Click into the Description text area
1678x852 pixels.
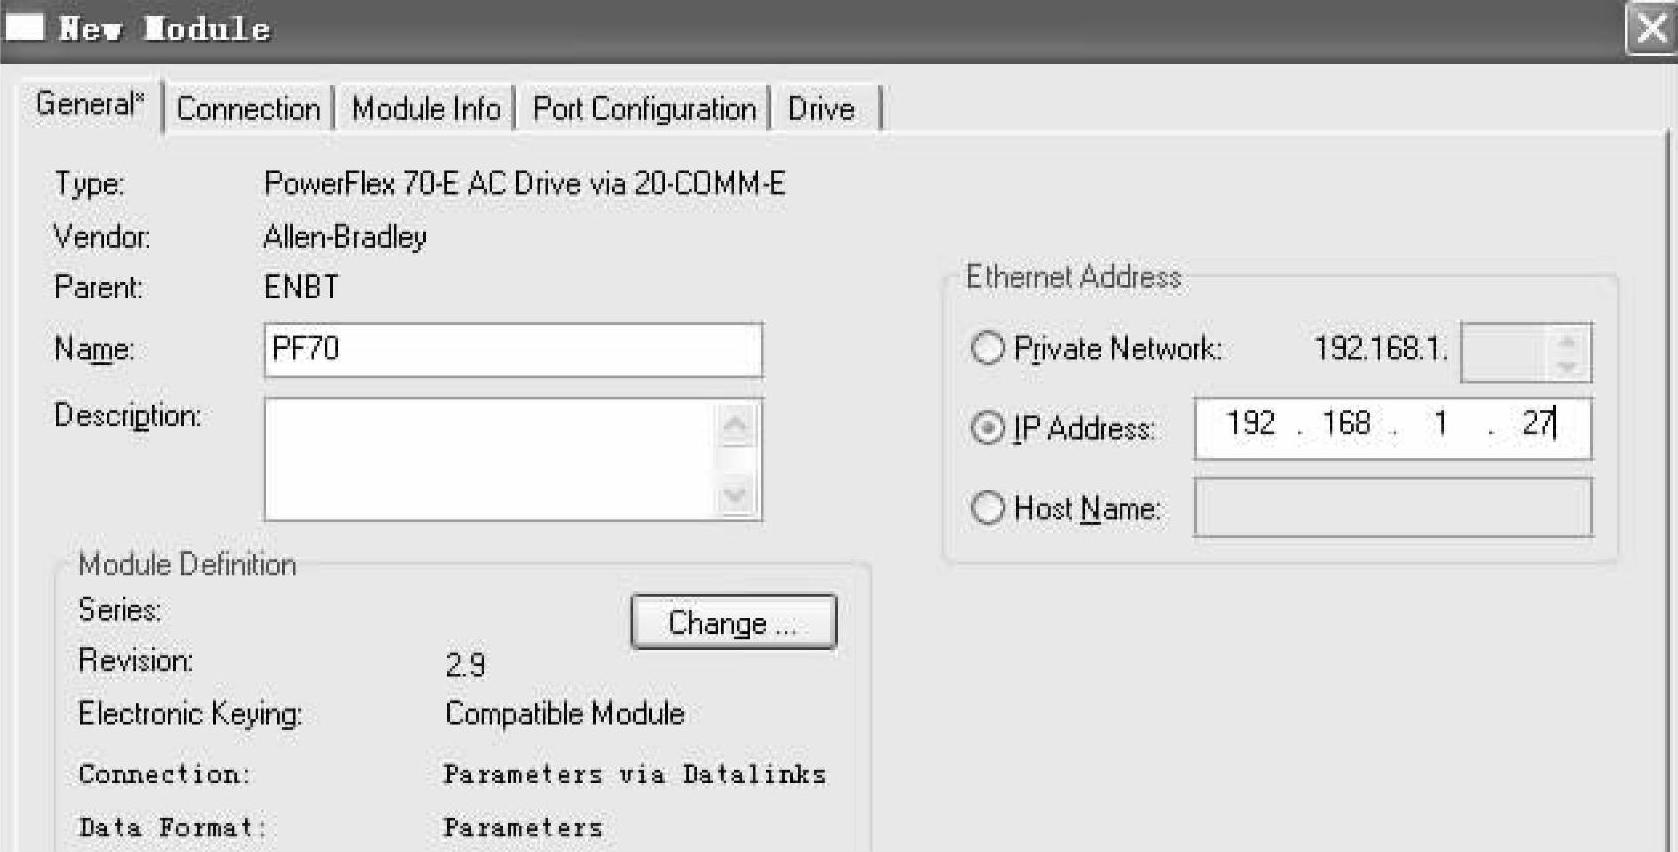click(x=490, y=459)
